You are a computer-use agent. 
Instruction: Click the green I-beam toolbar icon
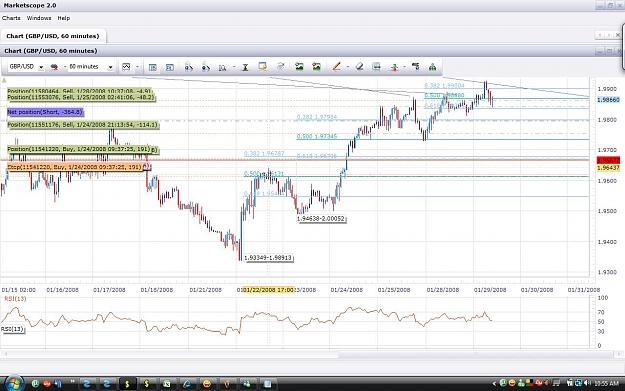pos(246,67)
